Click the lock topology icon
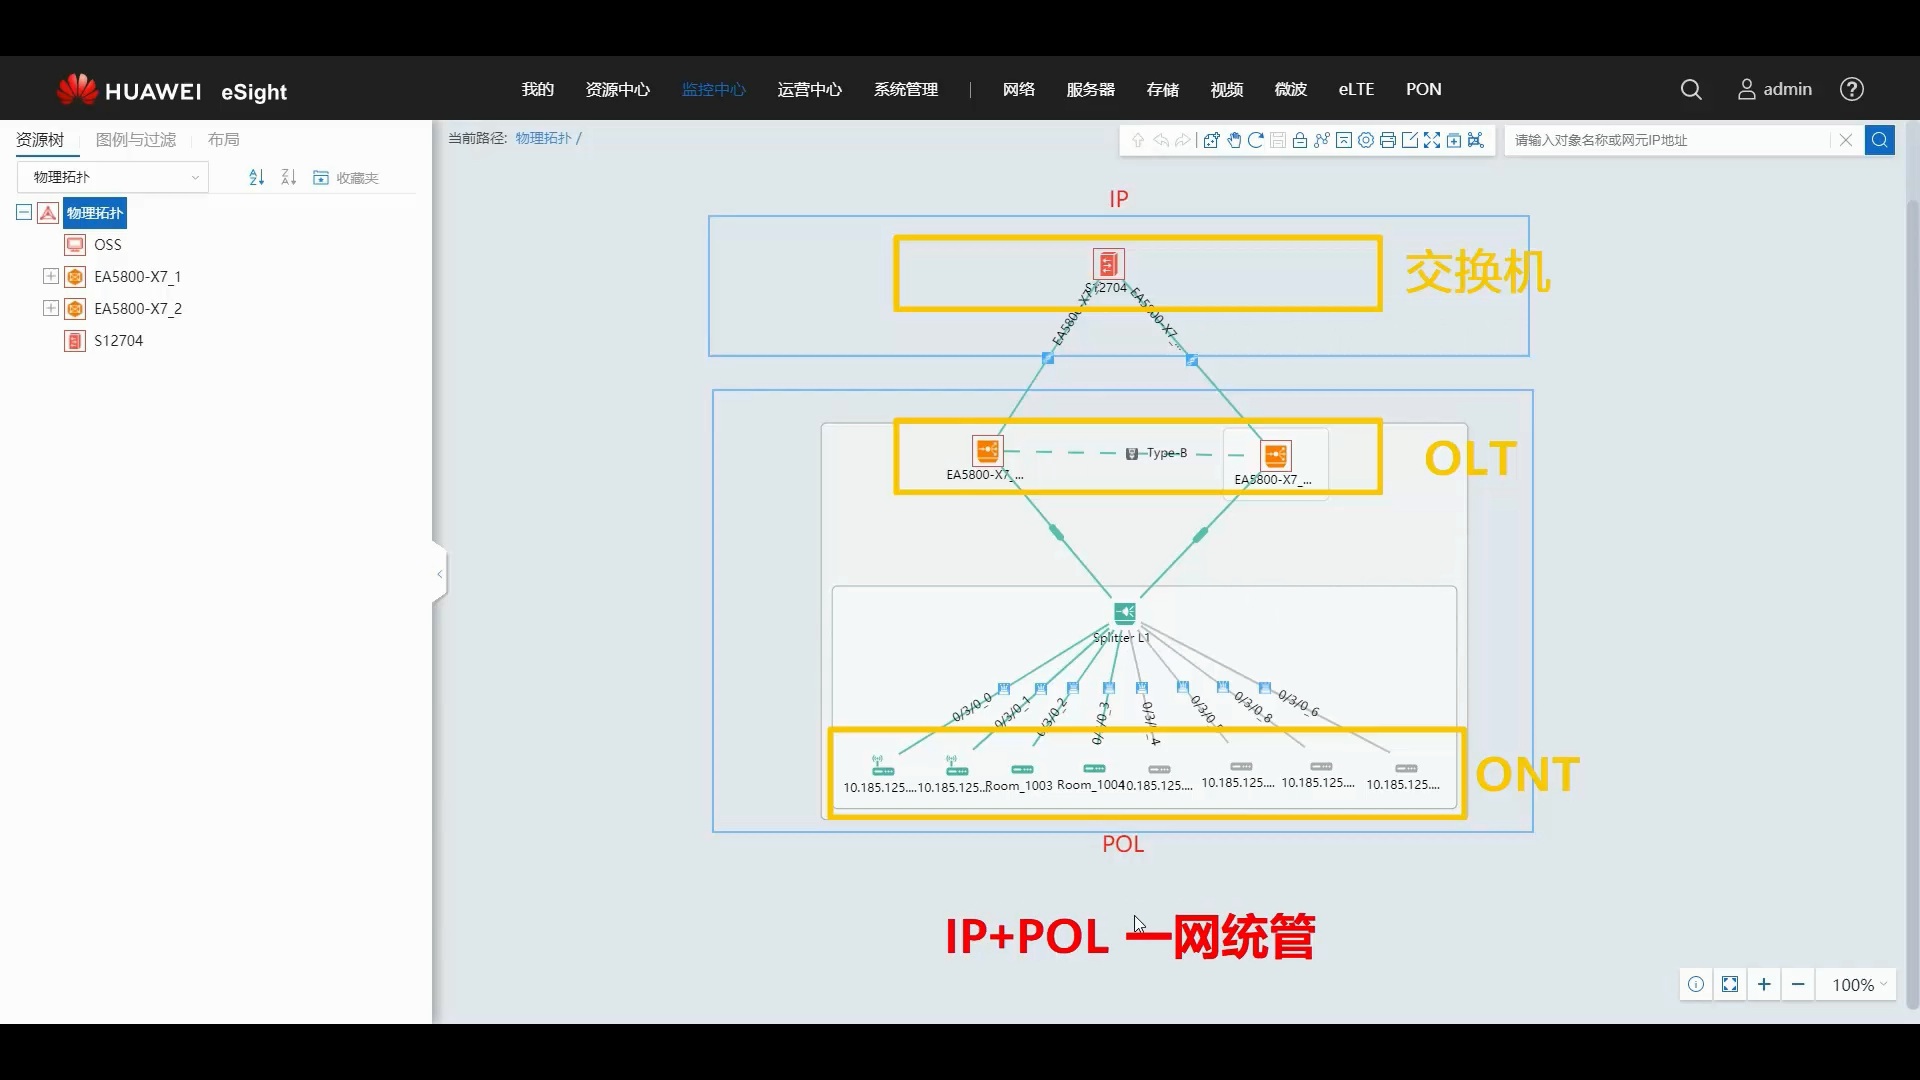 point(1300,140)
